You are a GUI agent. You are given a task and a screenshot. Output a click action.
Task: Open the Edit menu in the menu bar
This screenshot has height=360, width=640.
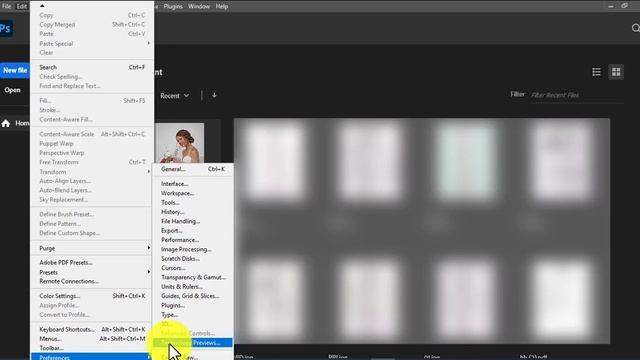point(22,6)
